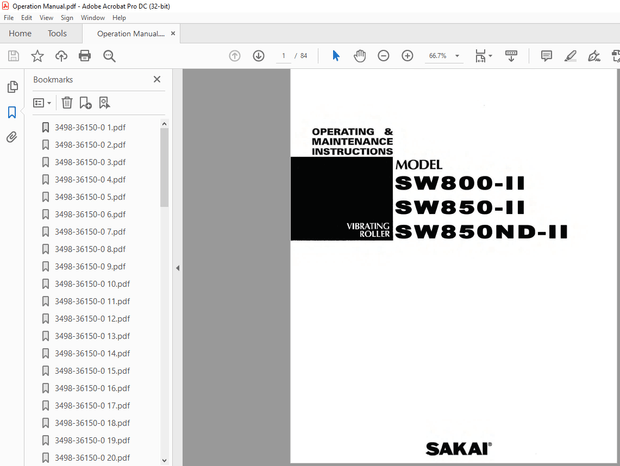Select the arrow Selection tool
Image resolution: width=620 pixels, height=466 pixels.
point(336,56)
